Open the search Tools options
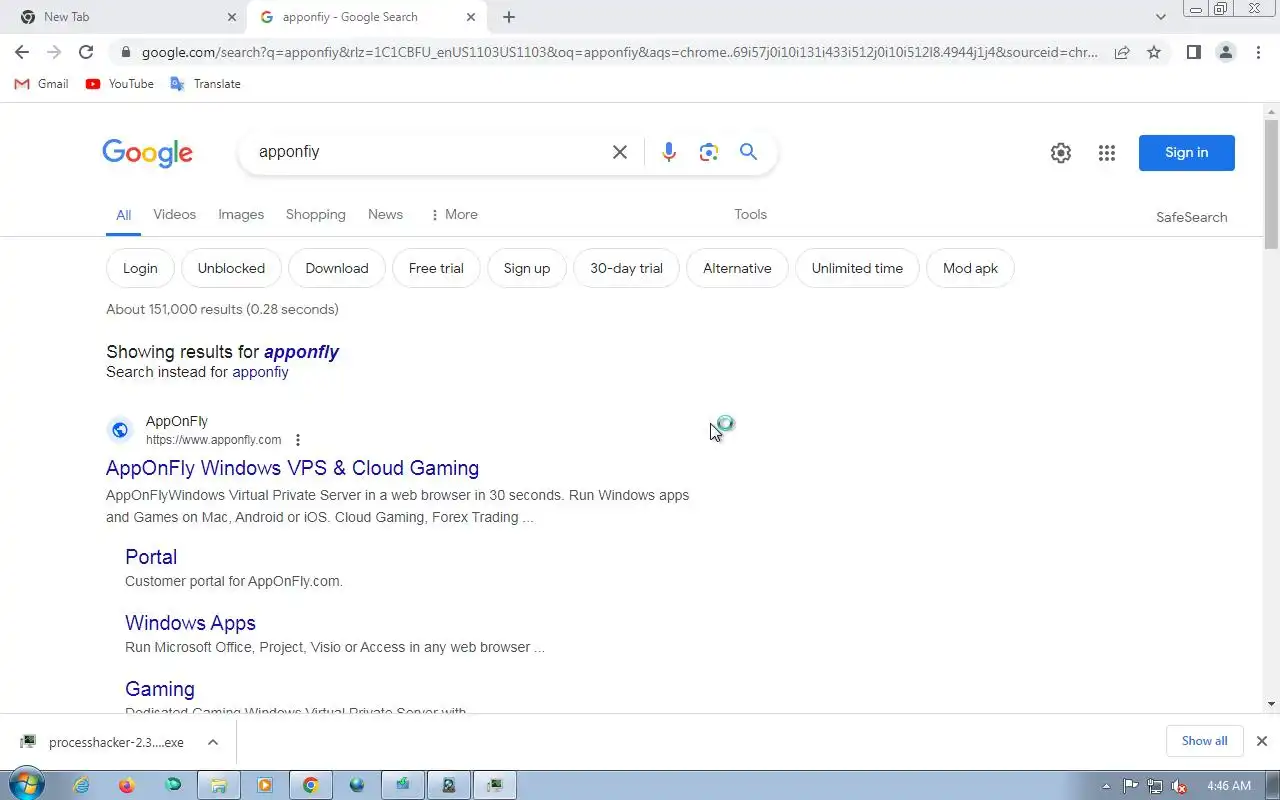 (x=750, y=215)
